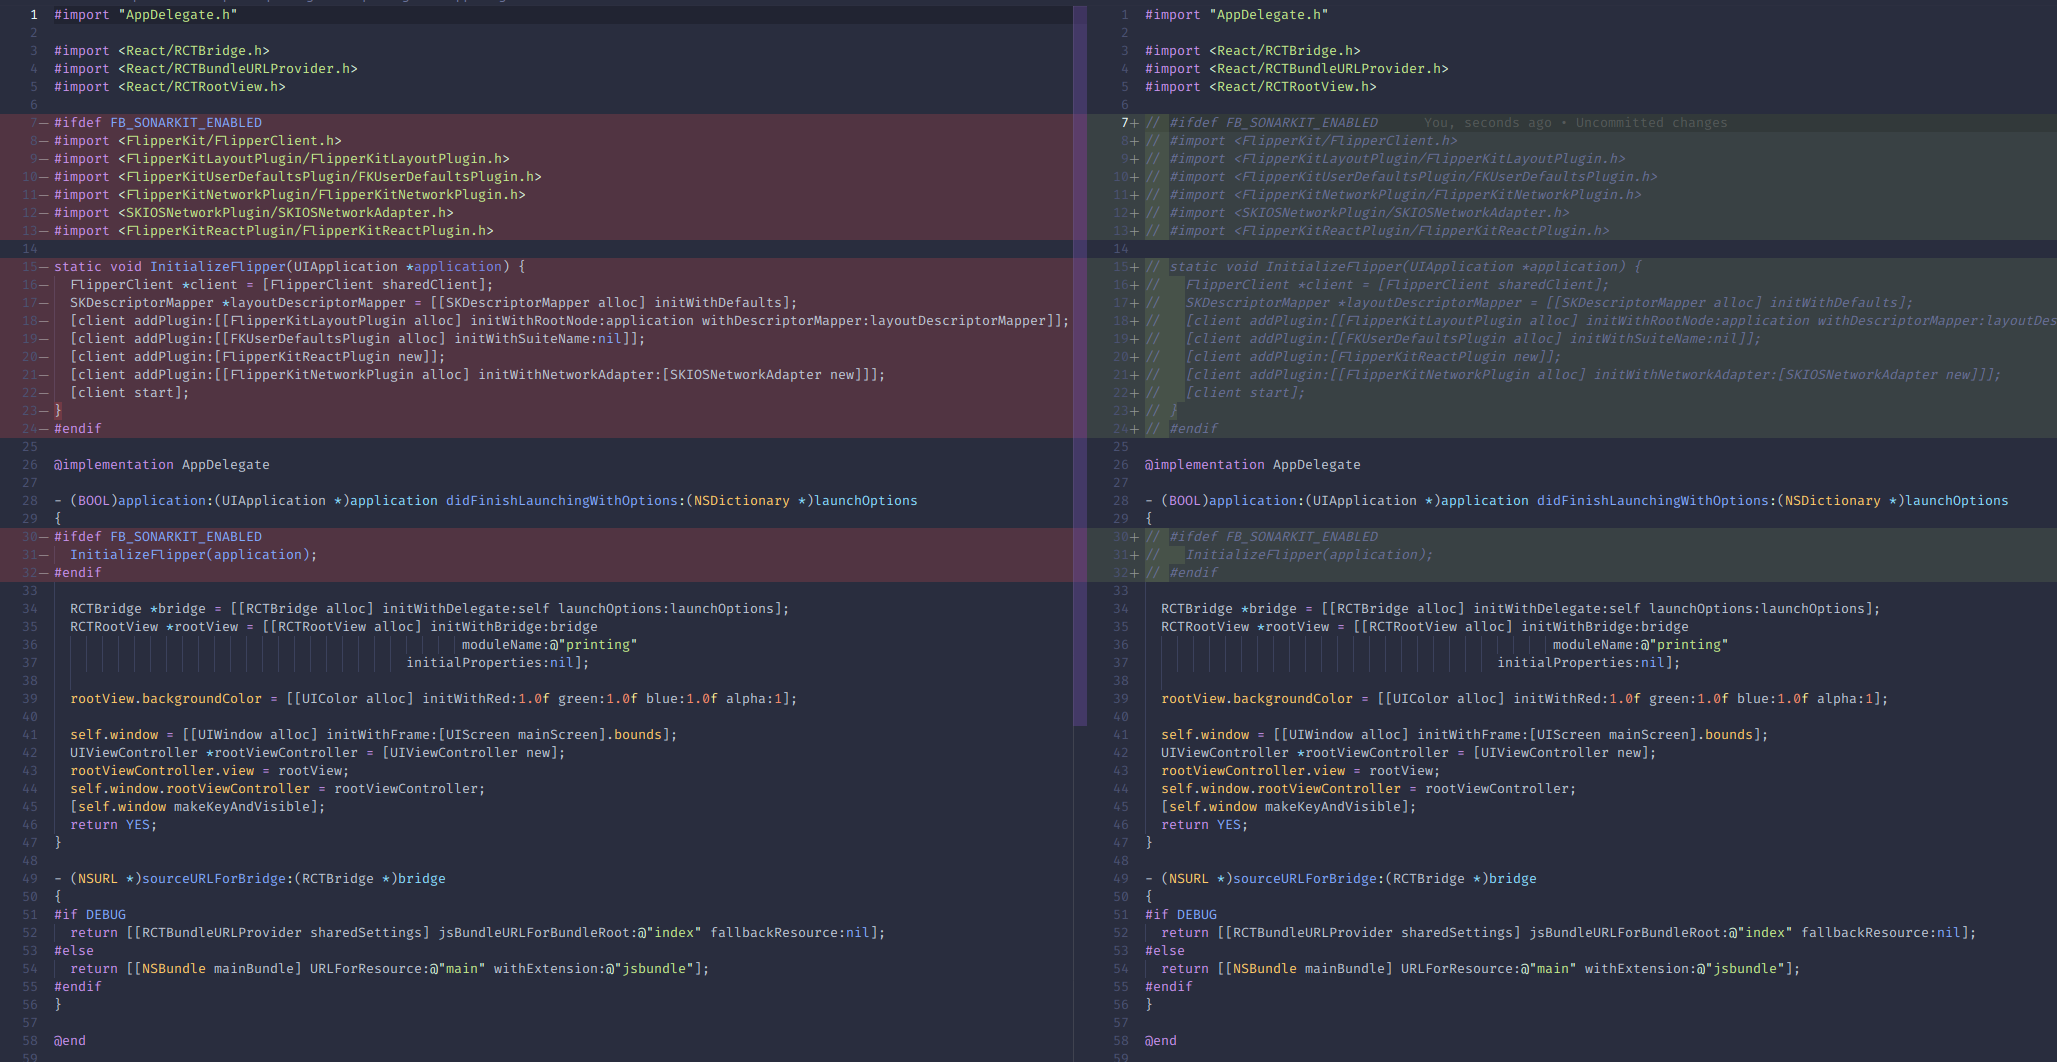Click commented '// #ifdef FB_SONARKIT_ENABLED' on right line 7

click(x=1262, y=123)
